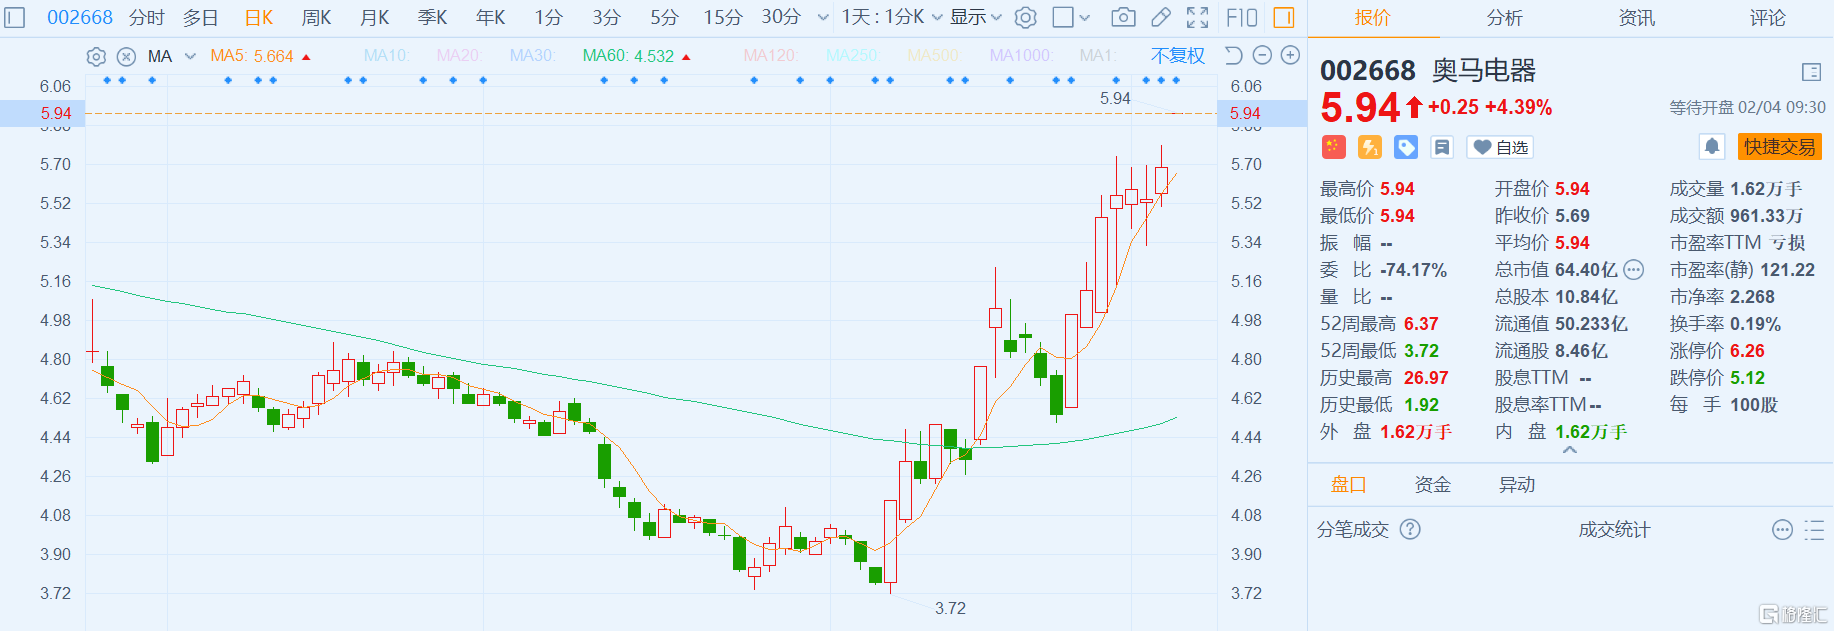Take a chart screenshot with camera icon
Image resolution: width=1834 pixels, height=631 pixels.
click(1123, 17)
